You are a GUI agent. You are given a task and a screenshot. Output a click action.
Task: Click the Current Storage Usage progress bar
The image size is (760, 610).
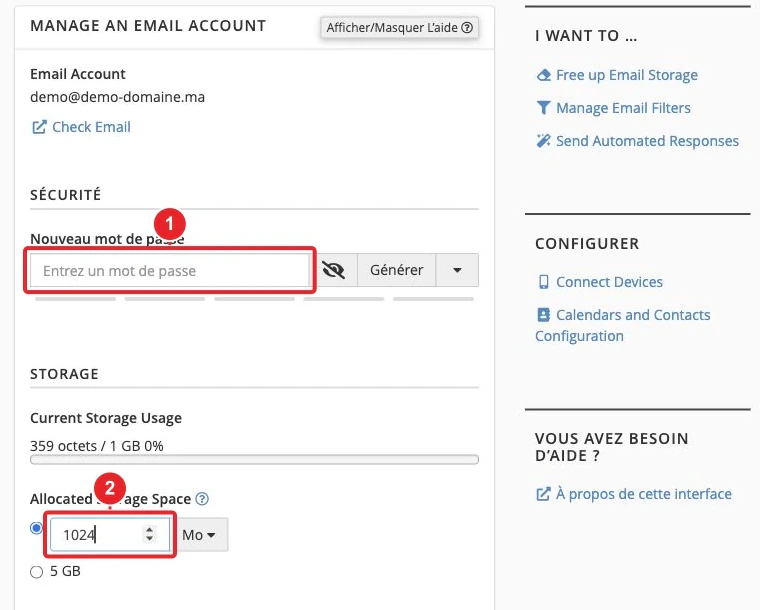tap(254, 459)
